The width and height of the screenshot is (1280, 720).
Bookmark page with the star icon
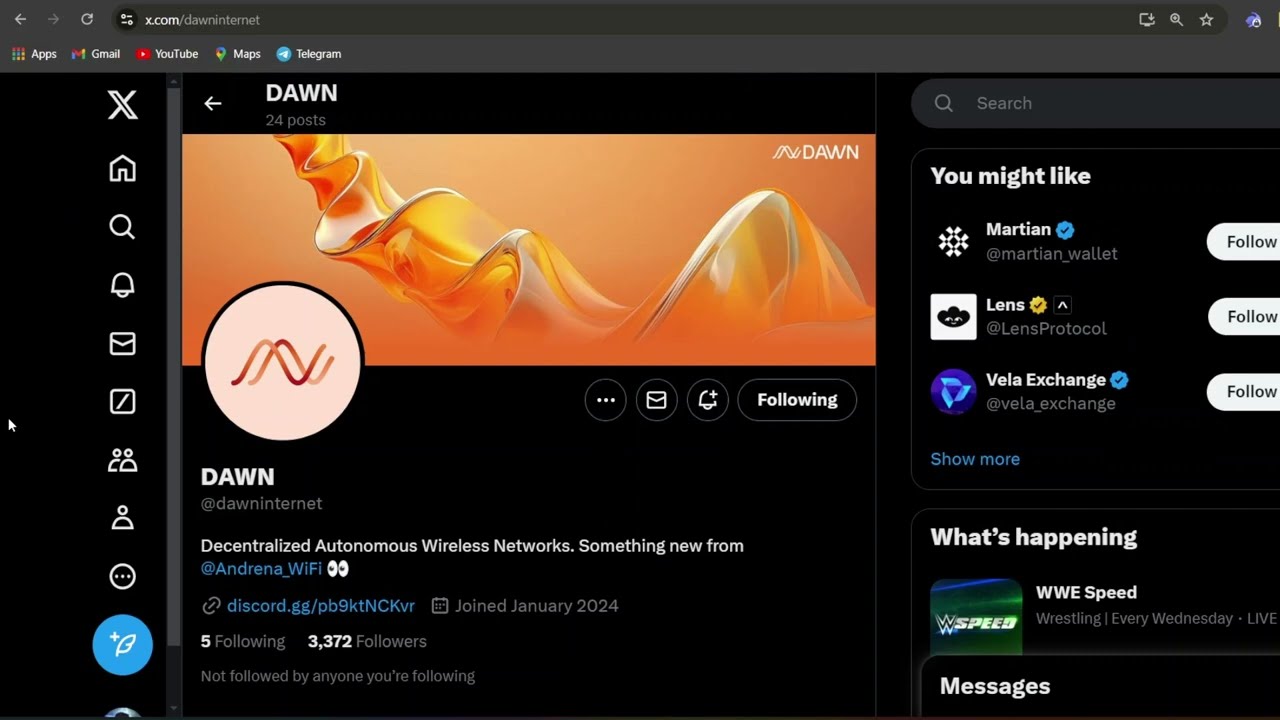(1206, 20)
